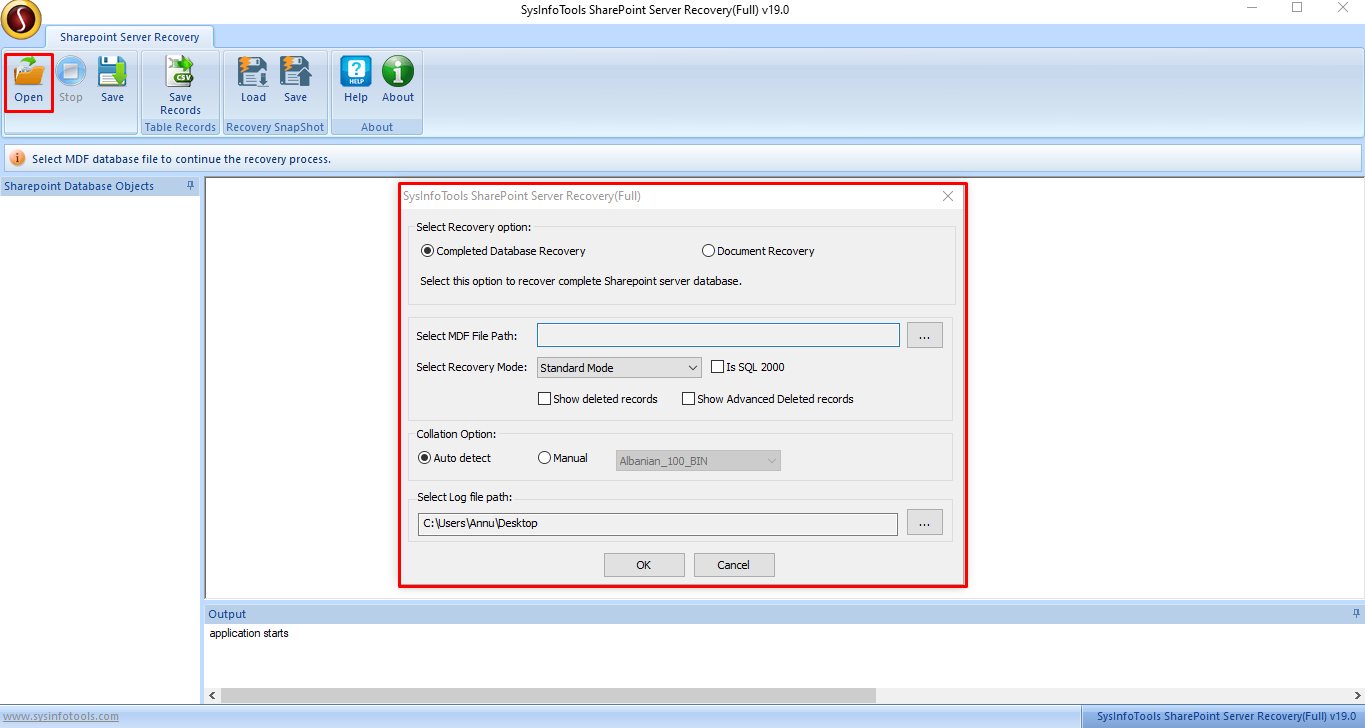Visit www.sysinfotools.com link
This screenshot has width=1365, height=728.
(x=61, y=716)
